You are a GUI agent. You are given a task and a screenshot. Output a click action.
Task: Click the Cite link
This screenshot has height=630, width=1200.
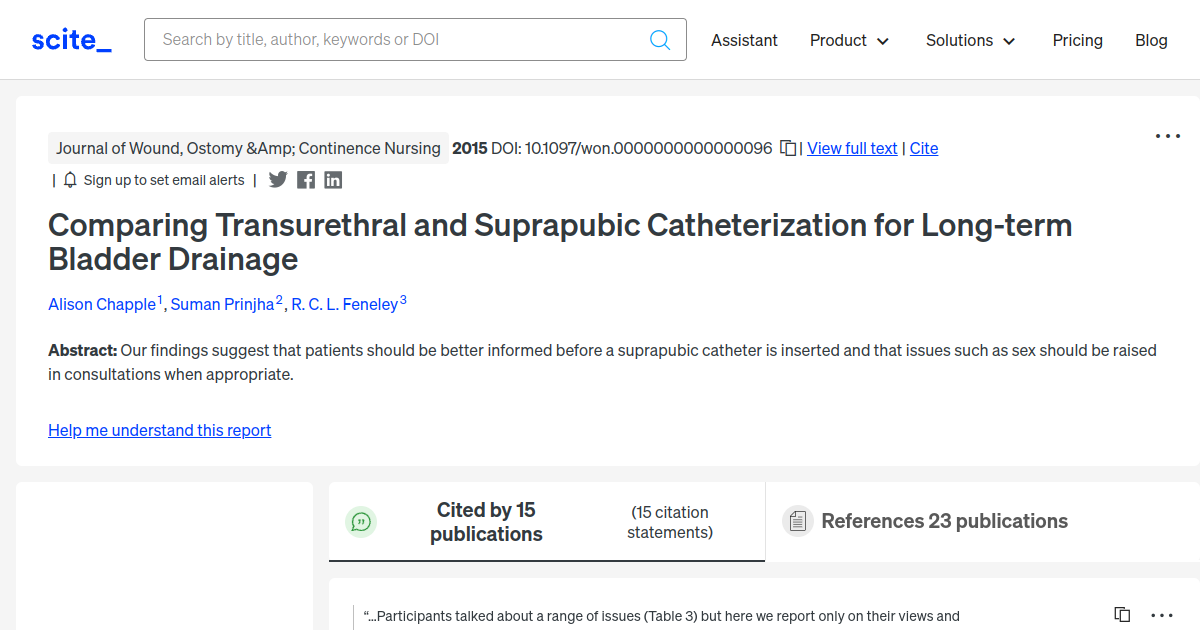coord(923,147)
